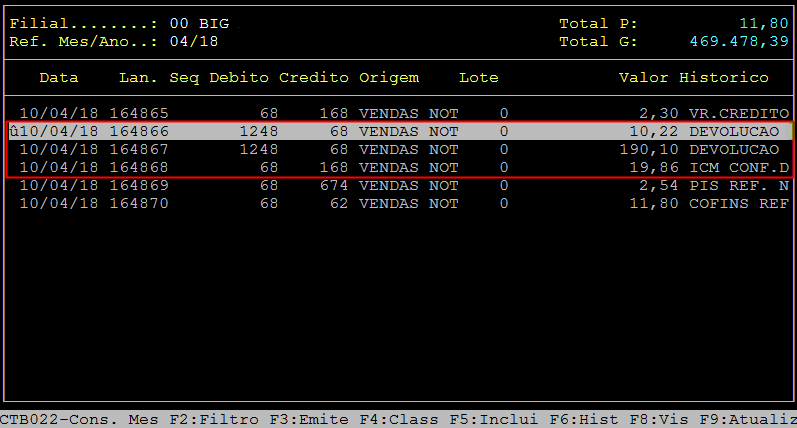Click the Data column header

coord(59,78)
